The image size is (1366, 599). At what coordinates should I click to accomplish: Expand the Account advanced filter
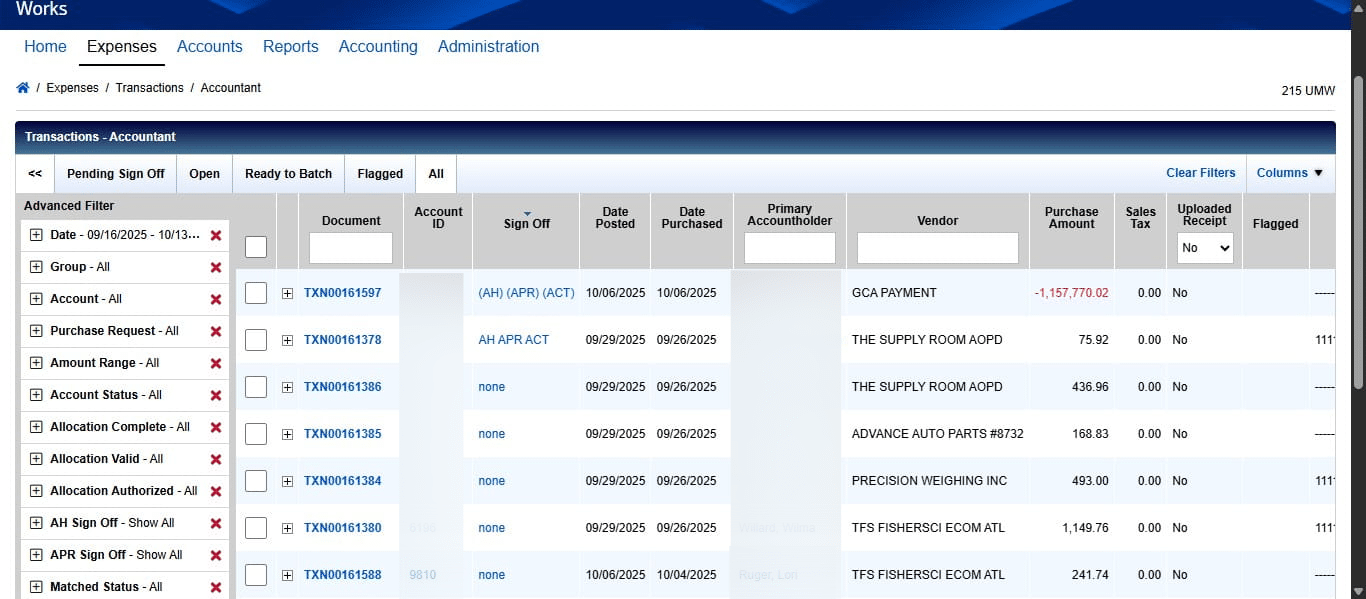click(36, 299)
